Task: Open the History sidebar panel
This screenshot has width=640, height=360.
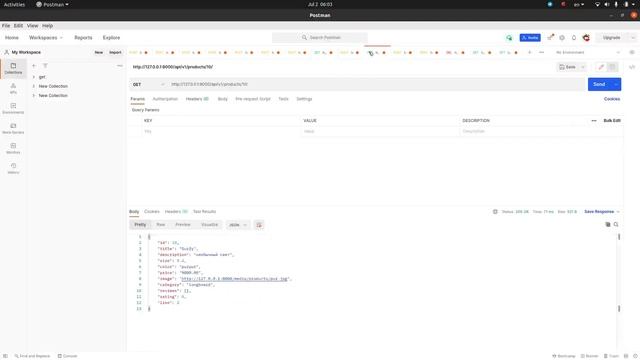Action: tap(13, 168)
